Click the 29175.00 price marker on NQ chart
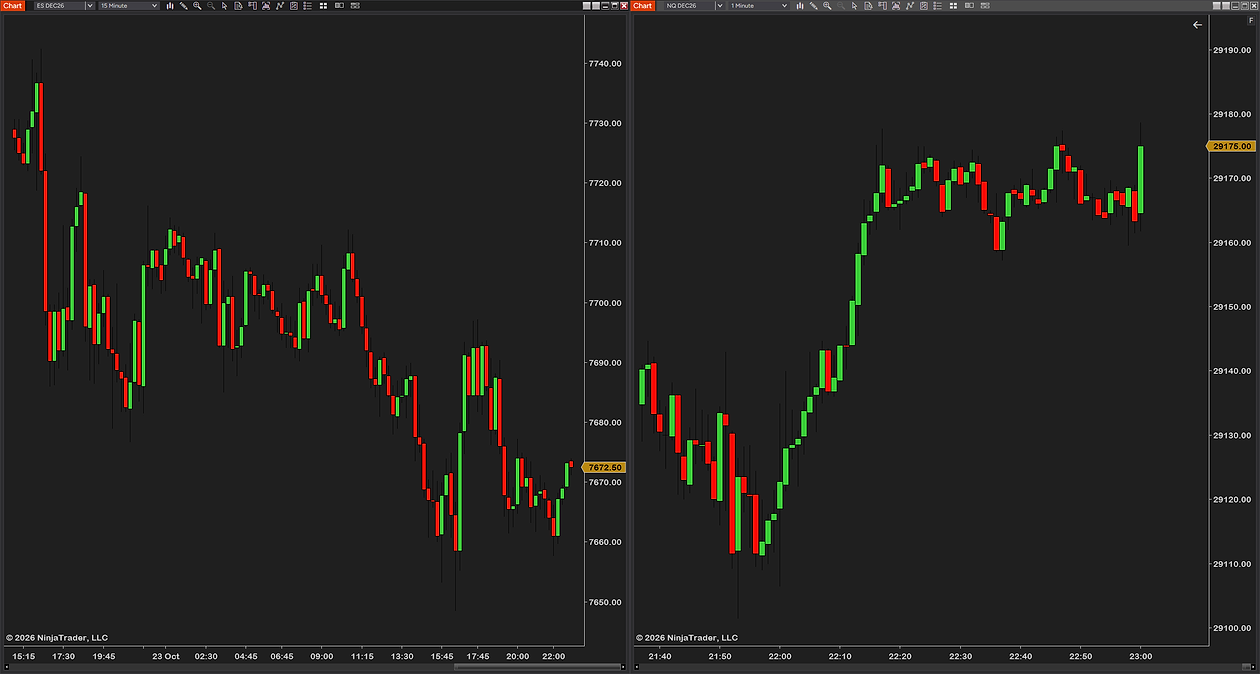 pyautogui.click(x=1231, y=146)
